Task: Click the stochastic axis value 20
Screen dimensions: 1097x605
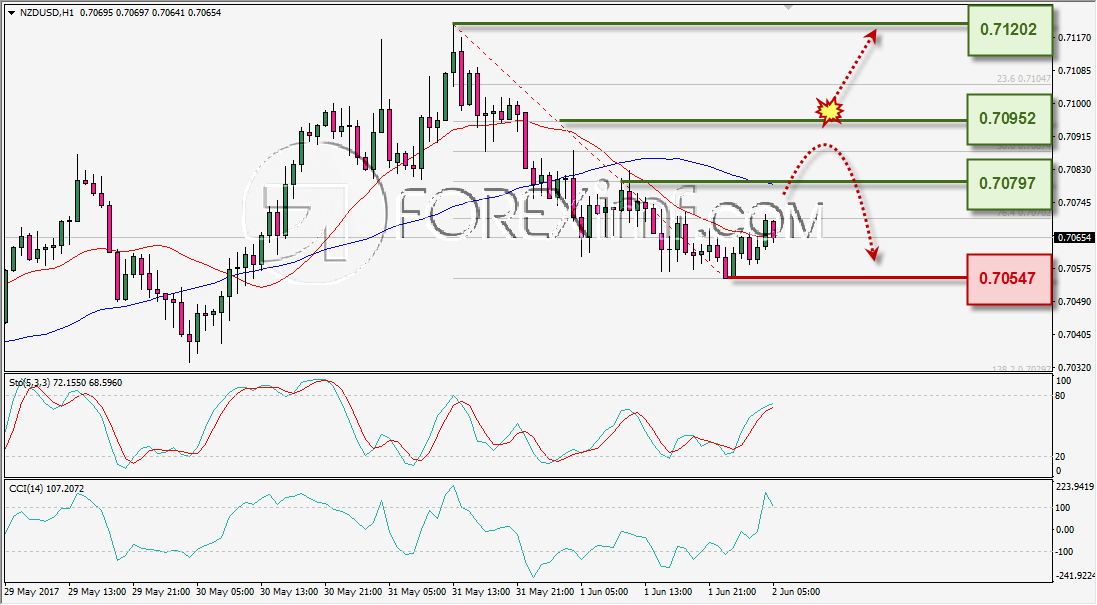Action: click(1060, 457)
